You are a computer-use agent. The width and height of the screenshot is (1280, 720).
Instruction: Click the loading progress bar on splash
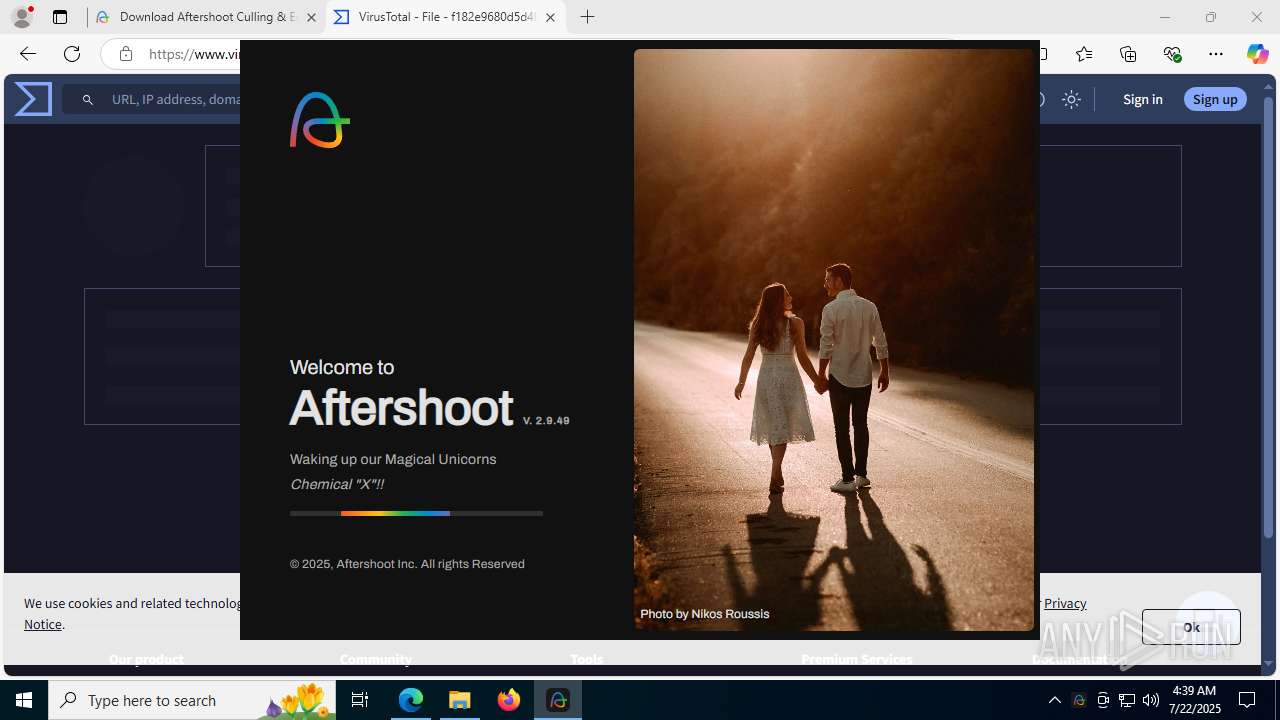[x=416, y=513]
